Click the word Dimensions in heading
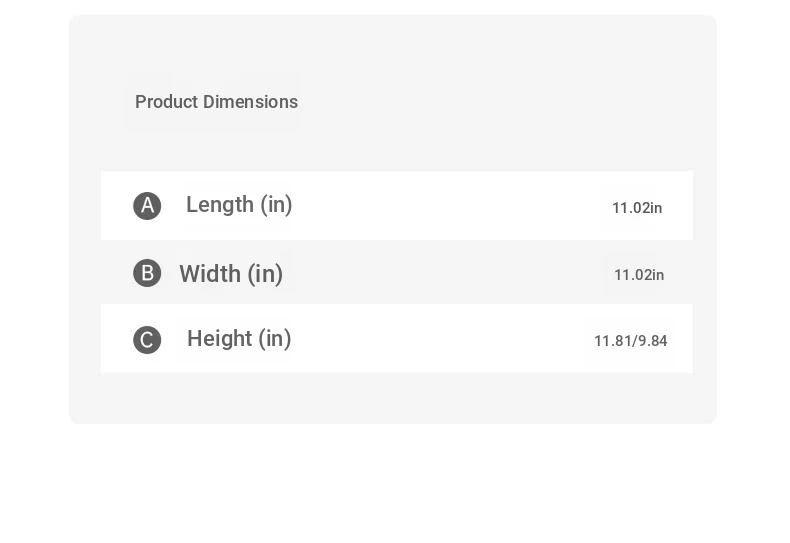Screen dimensions: 790x543 pos(250,102)
